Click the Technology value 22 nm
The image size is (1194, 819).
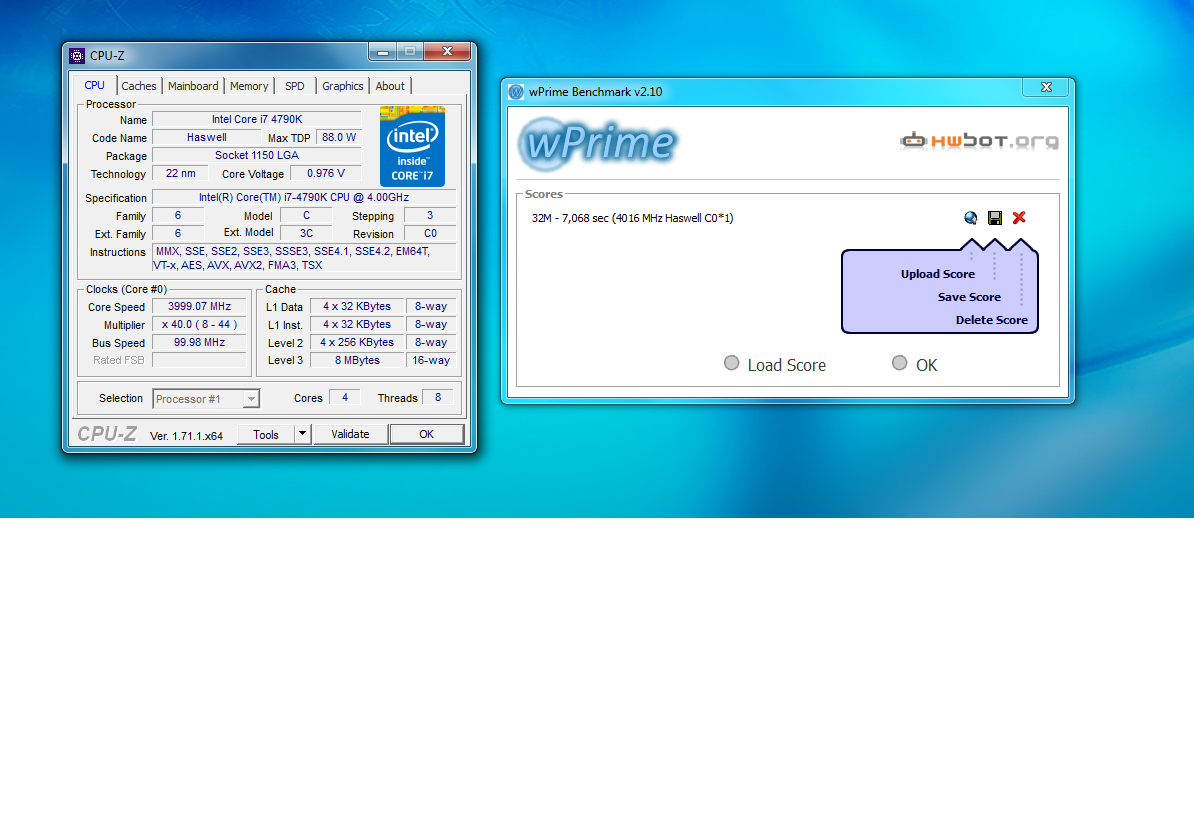tap(180, 174)
